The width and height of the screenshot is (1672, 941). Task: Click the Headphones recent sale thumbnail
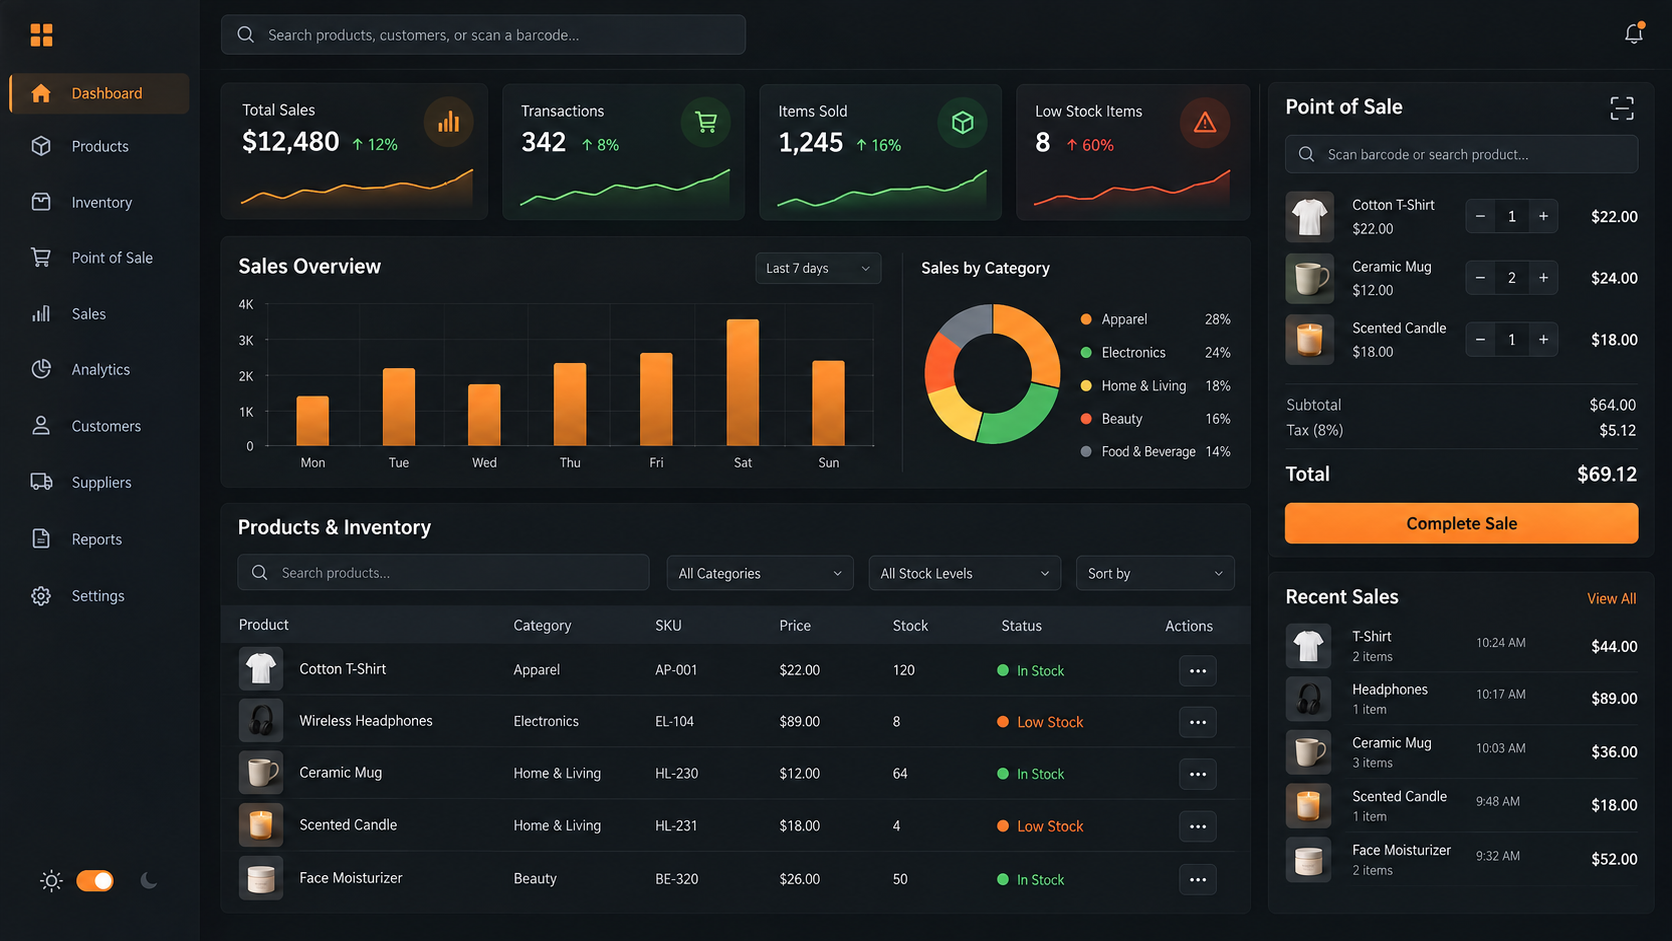[1309, 699]
